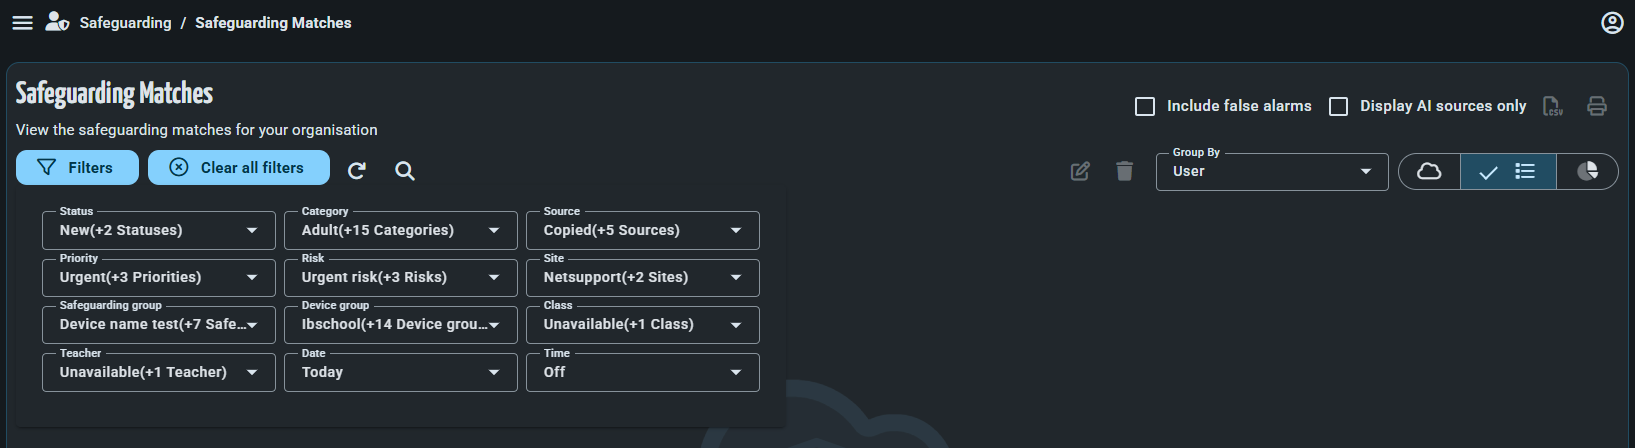Open the hamburger navigation menu
The height and width of the screenshot is (448, 1635).
click(x=22, y=23)
